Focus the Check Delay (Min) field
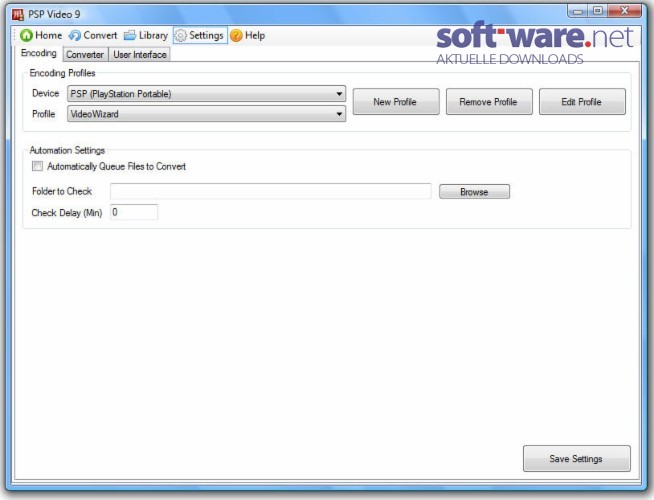This screenshot has height=500, width=654. click(134, 212)
